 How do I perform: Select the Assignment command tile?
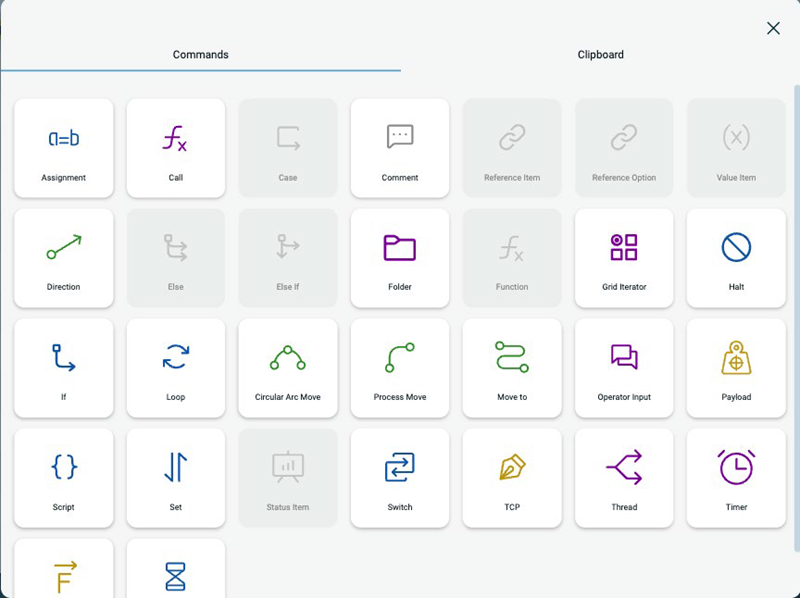pos(64,148)
